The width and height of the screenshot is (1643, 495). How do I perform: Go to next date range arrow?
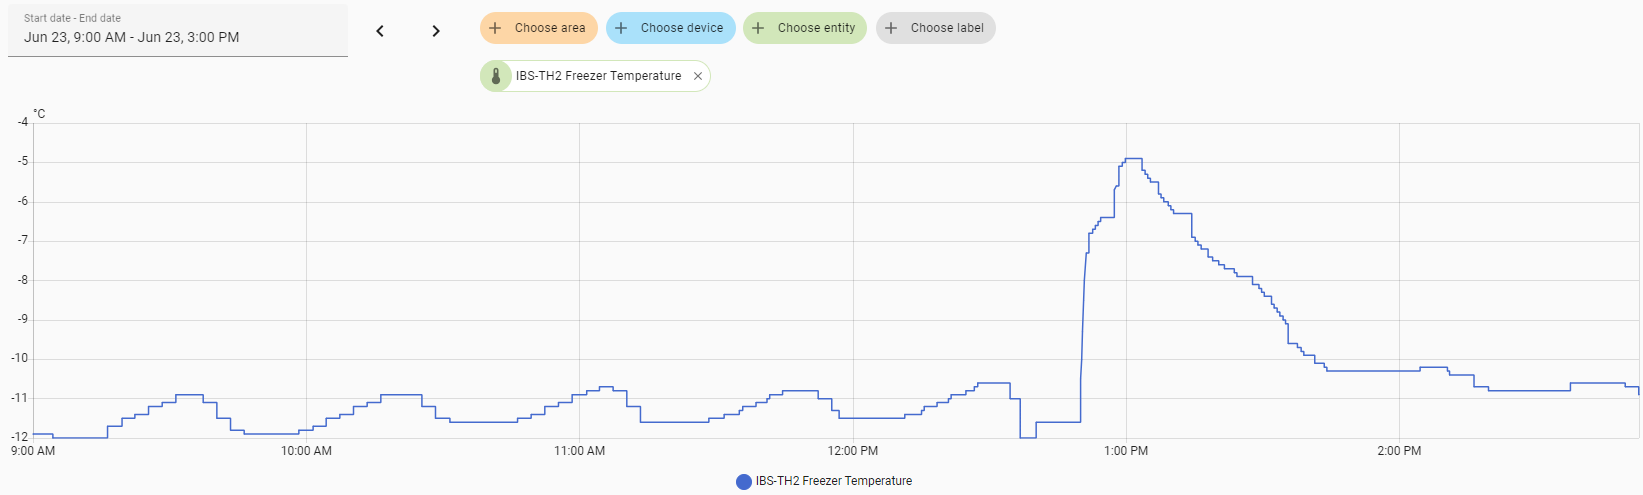436,31
